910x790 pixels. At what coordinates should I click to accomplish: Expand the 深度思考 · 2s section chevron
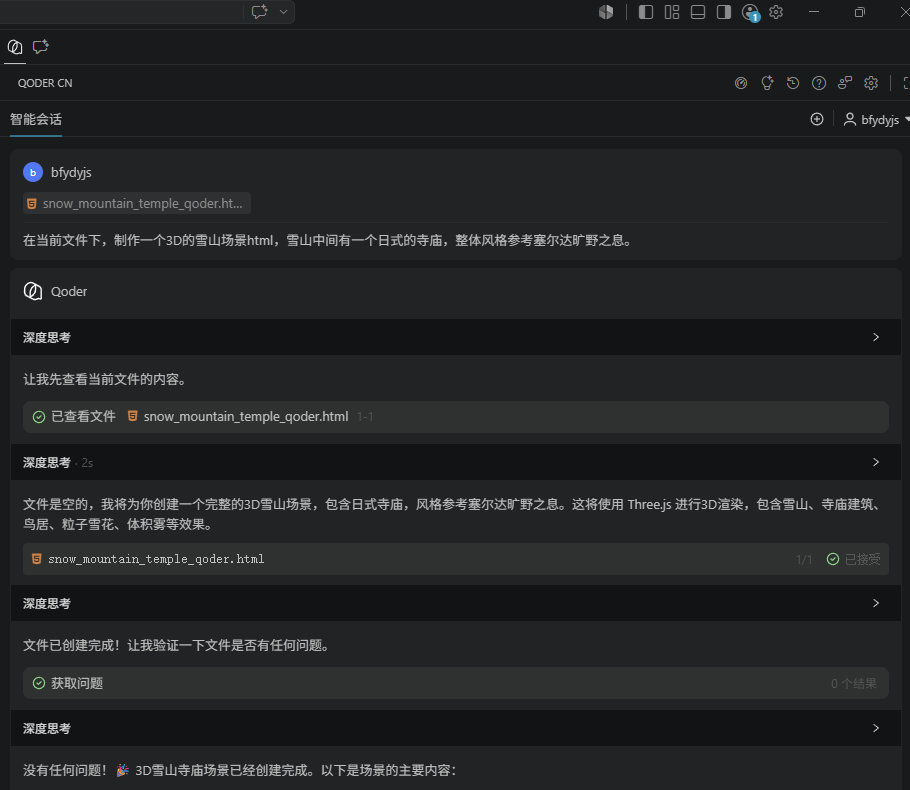pyautogui.click(x=876, y=462)
